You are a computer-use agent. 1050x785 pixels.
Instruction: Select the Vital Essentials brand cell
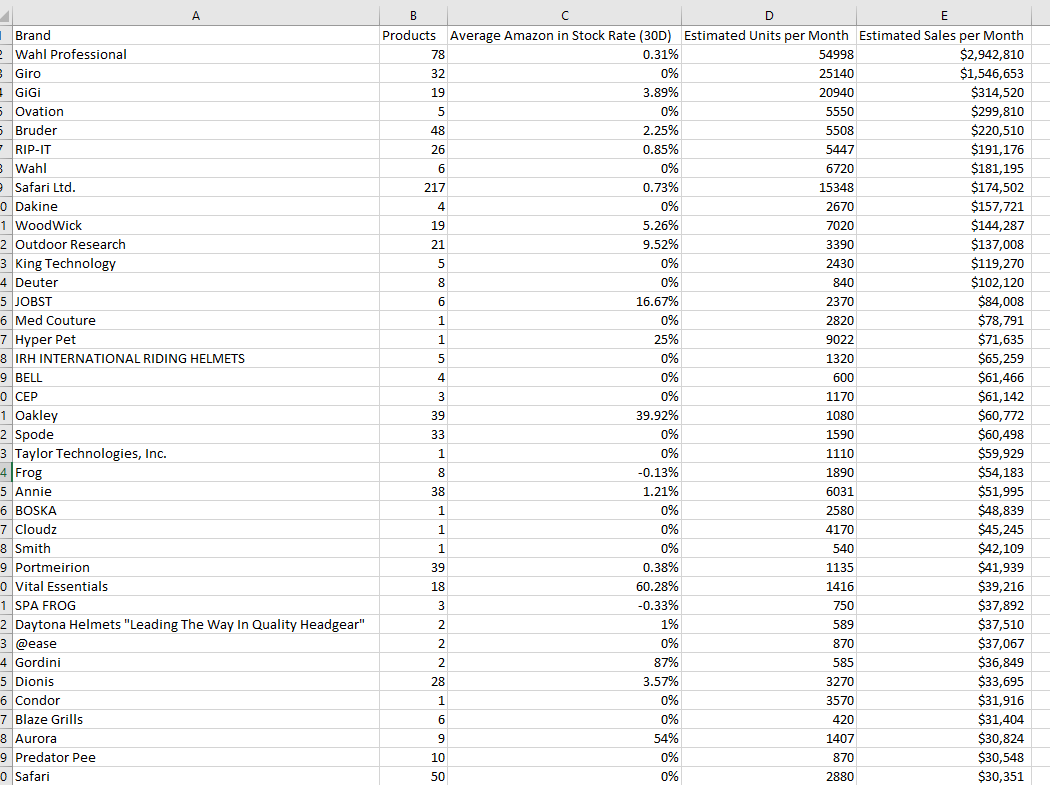tap(196, 586)
